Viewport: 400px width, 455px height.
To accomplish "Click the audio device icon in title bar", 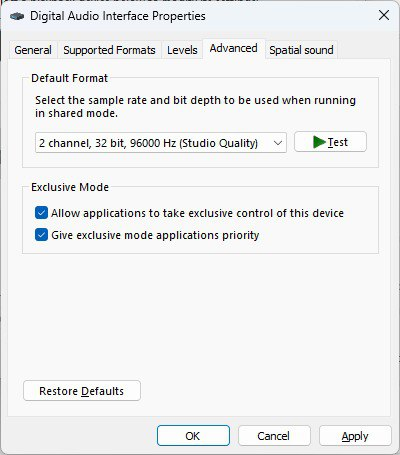I will (x=17, y=16).
